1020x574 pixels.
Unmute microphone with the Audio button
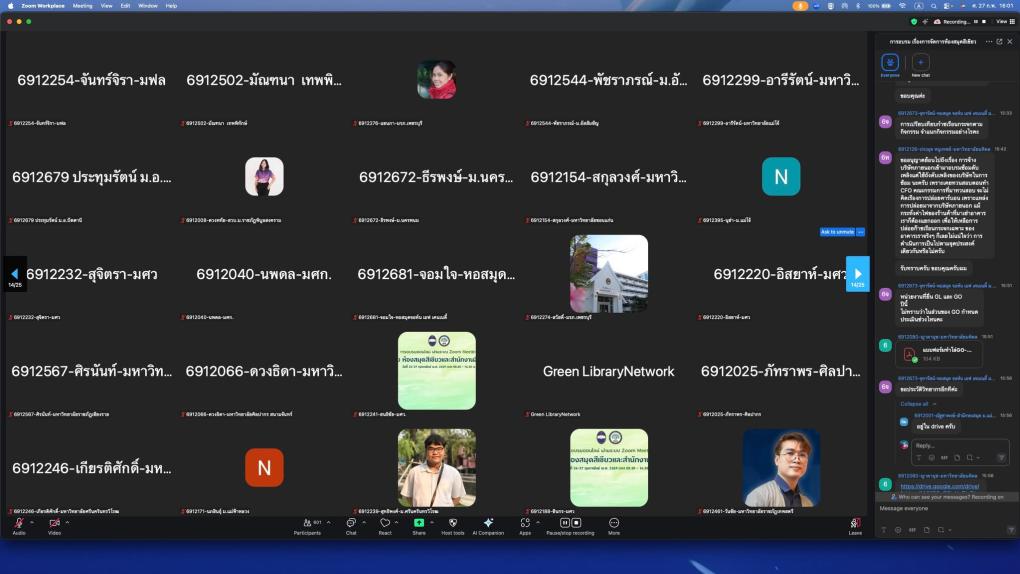18,524
